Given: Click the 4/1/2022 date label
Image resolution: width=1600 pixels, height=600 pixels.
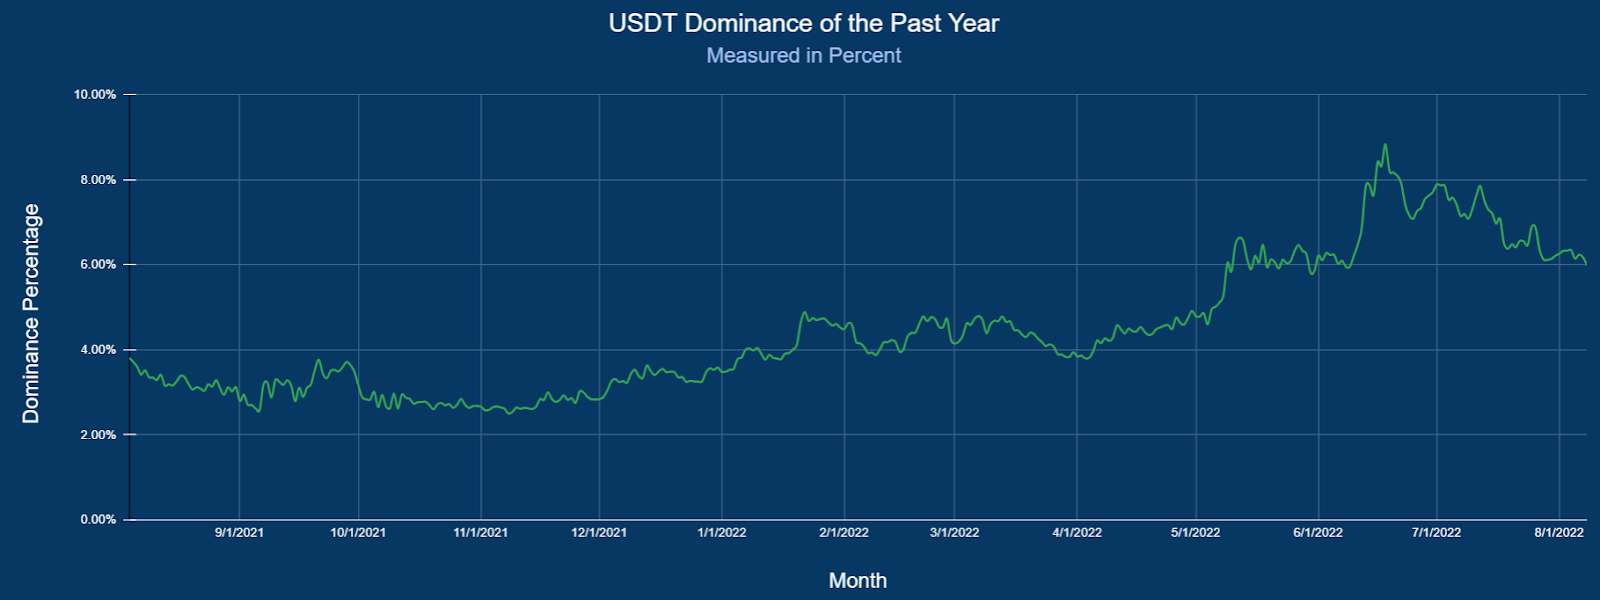Looking at the screenshot, I should coord(1077,532).
